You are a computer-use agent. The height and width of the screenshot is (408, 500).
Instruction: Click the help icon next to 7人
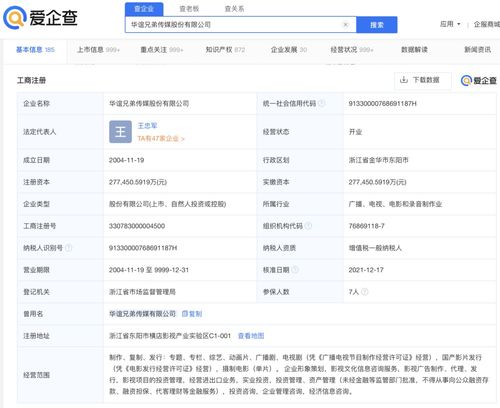(x=365, y=292)
